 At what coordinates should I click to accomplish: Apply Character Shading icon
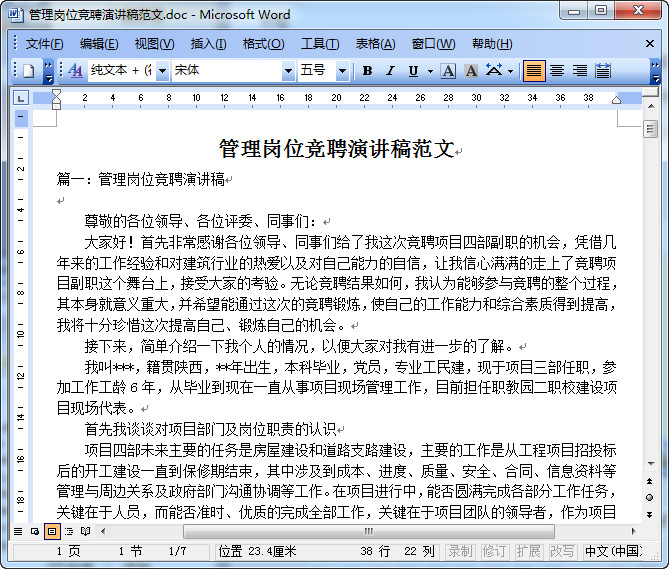(x=471, y=71)
